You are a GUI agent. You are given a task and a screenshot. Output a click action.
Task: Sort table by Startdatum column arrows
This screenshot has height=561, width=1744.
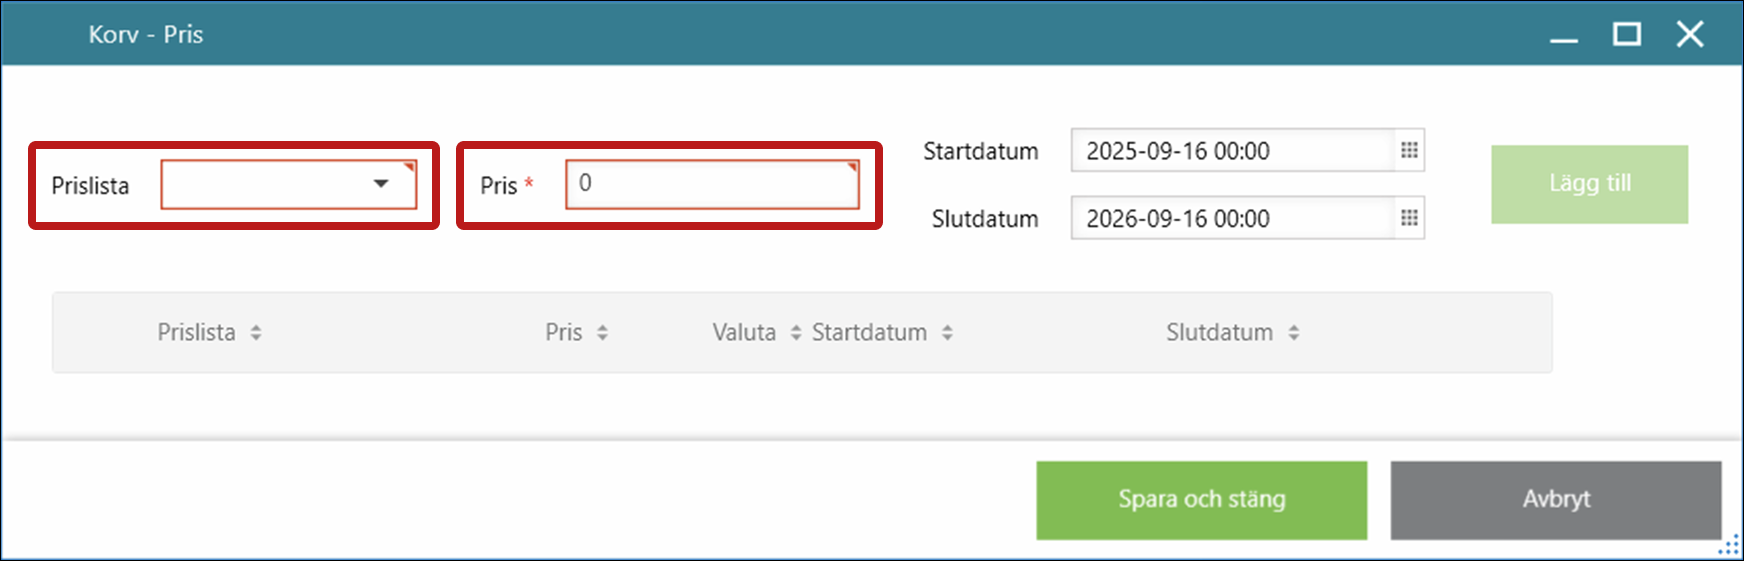click(x=947, y=333)
